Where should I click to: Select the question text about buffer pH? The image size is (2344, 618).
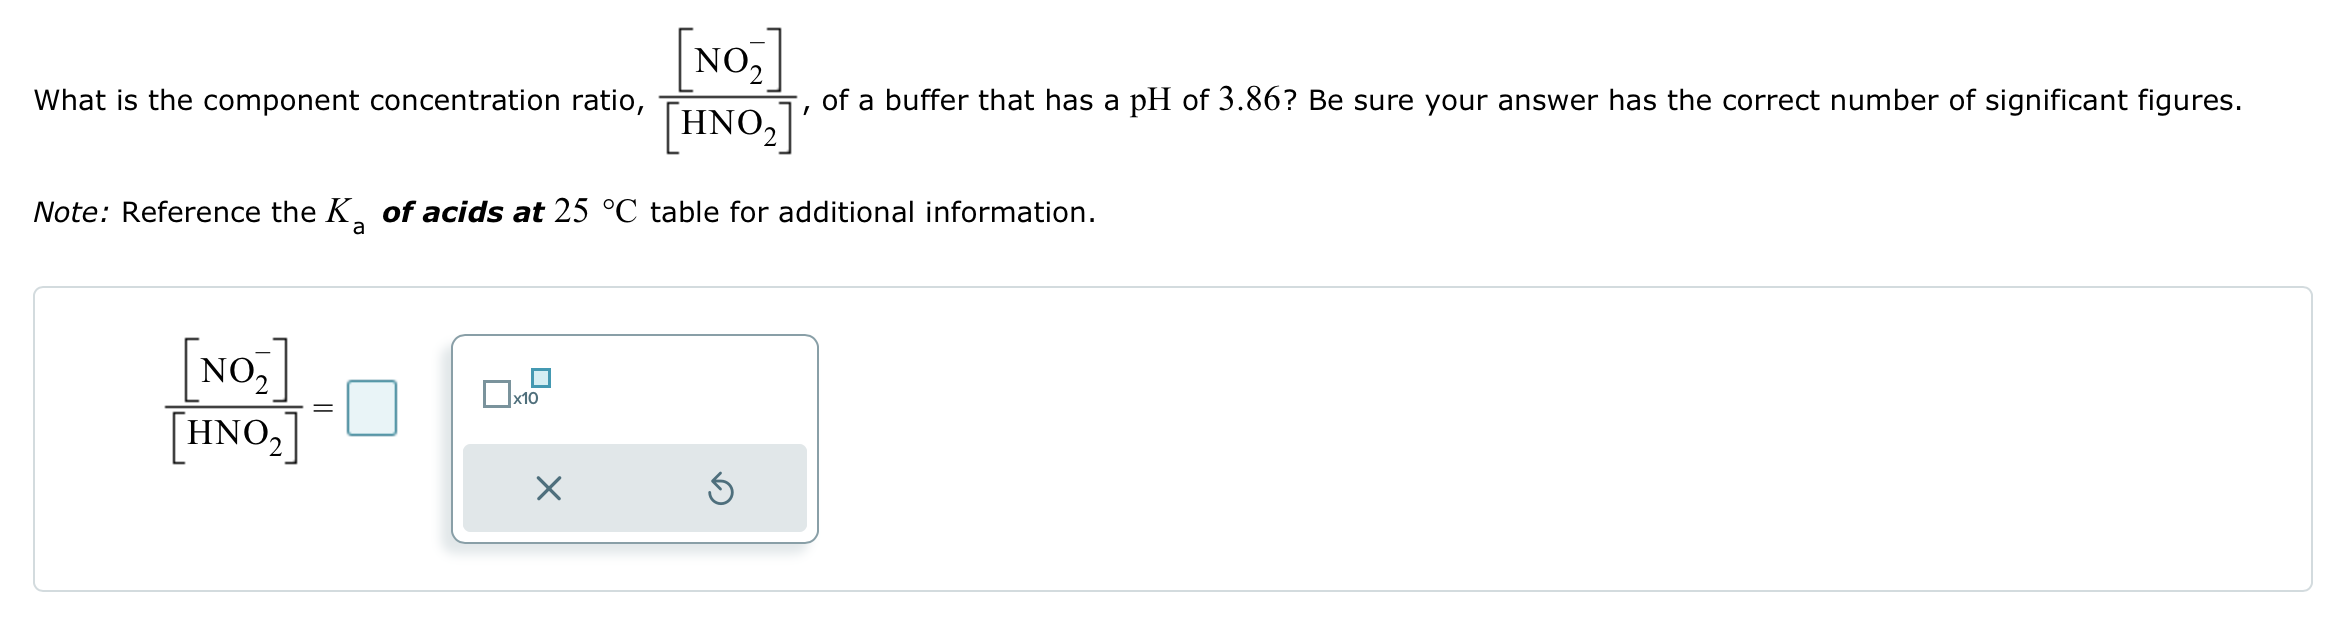(1100, 100)
